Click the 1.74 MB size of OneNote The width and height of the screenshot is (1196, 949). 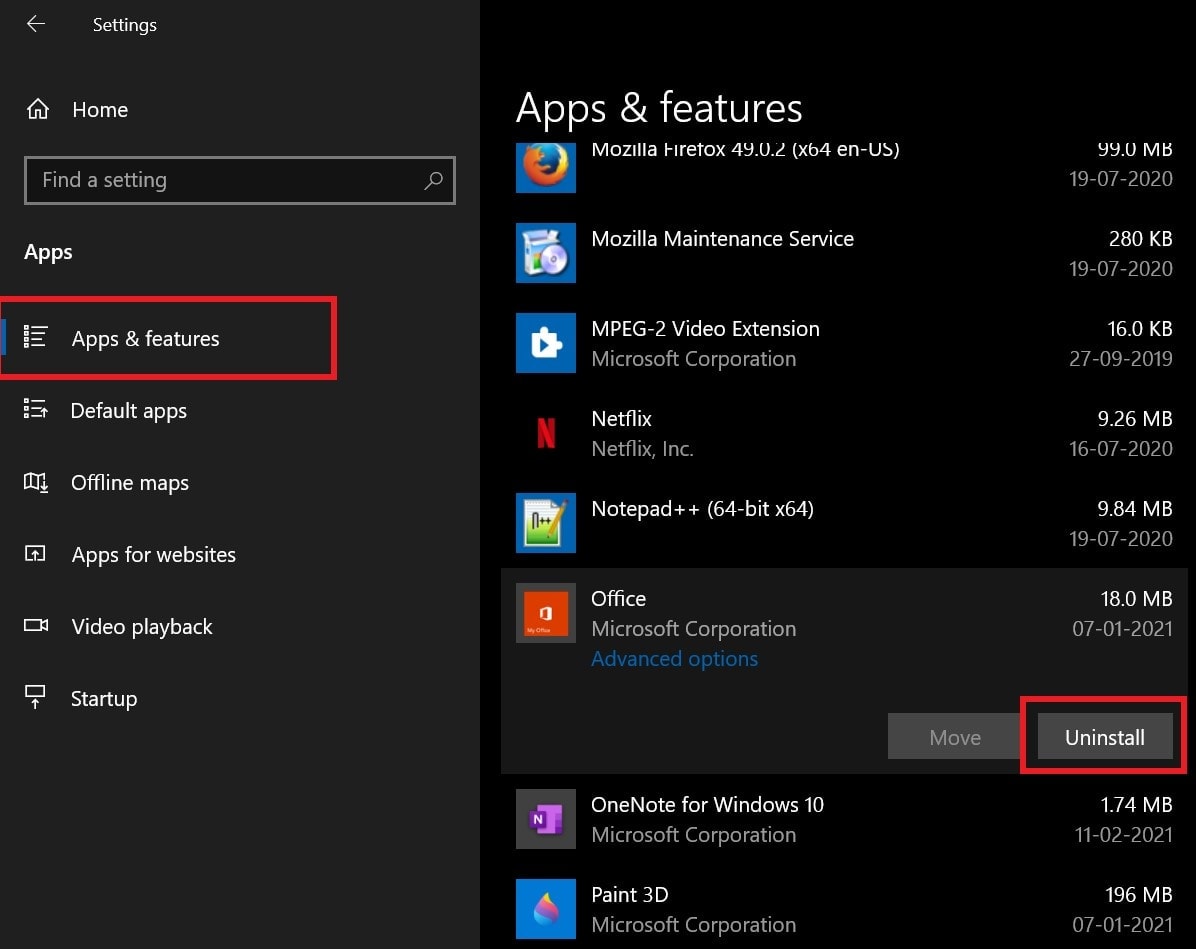1136,805
